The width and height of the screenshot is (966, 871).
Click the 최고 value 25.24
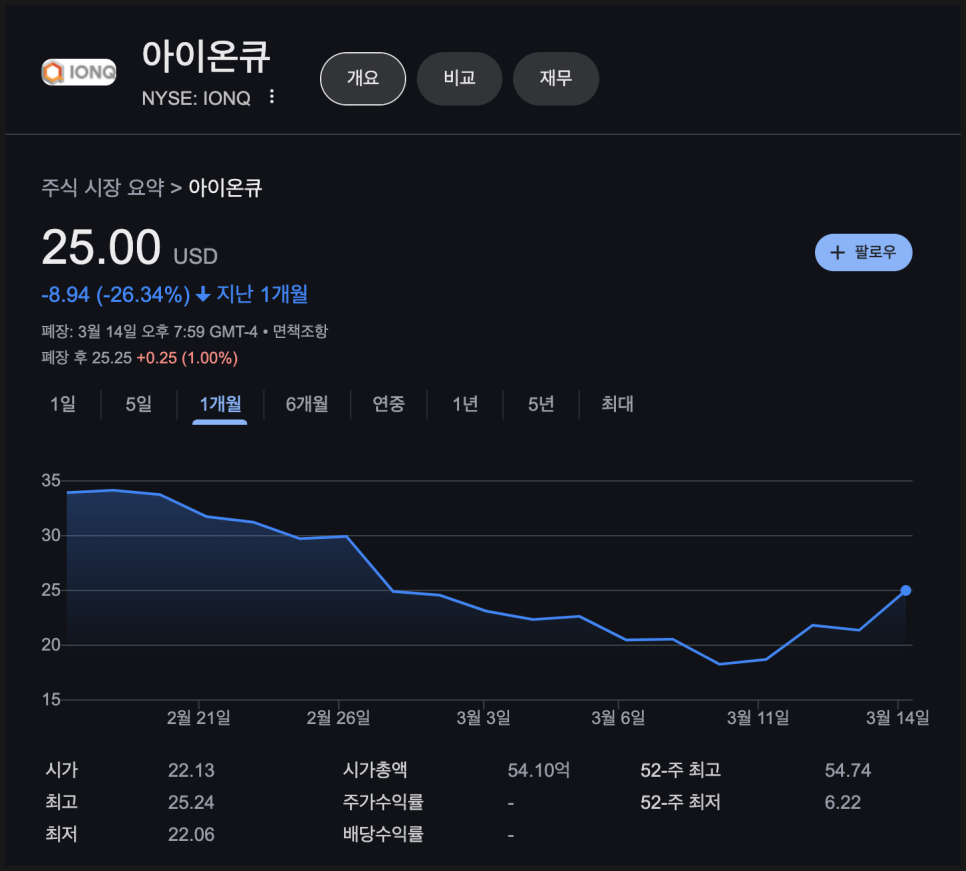(191, 802)
